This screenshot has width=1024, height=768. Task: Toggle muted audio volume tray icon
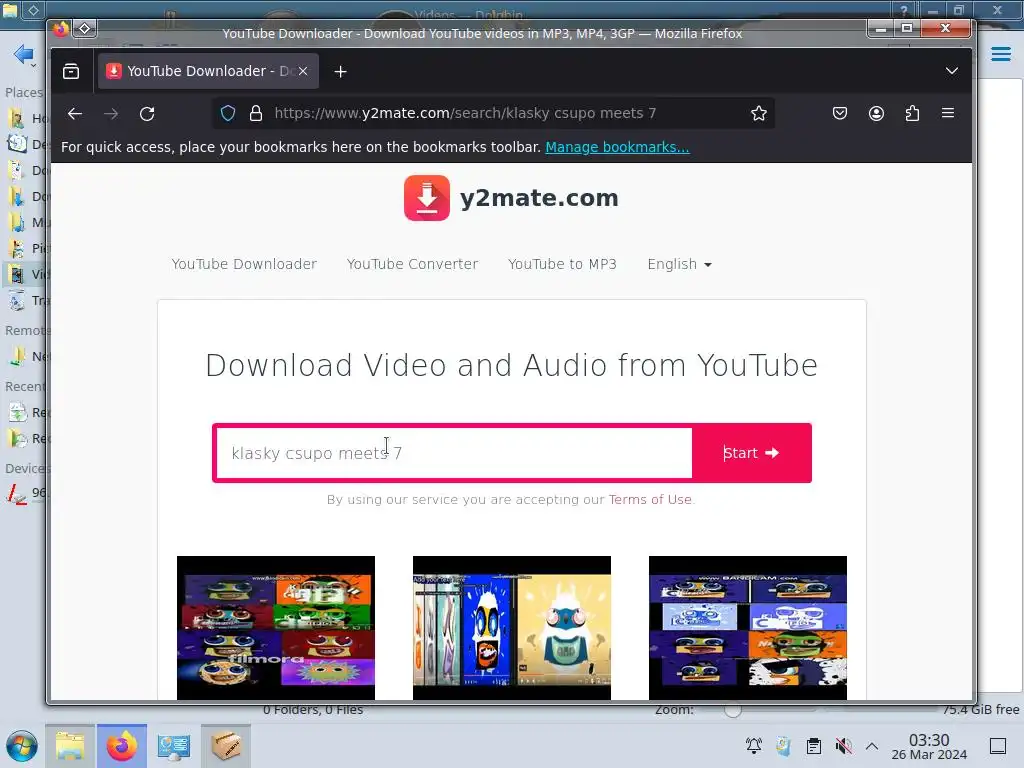tap(844, 746)
